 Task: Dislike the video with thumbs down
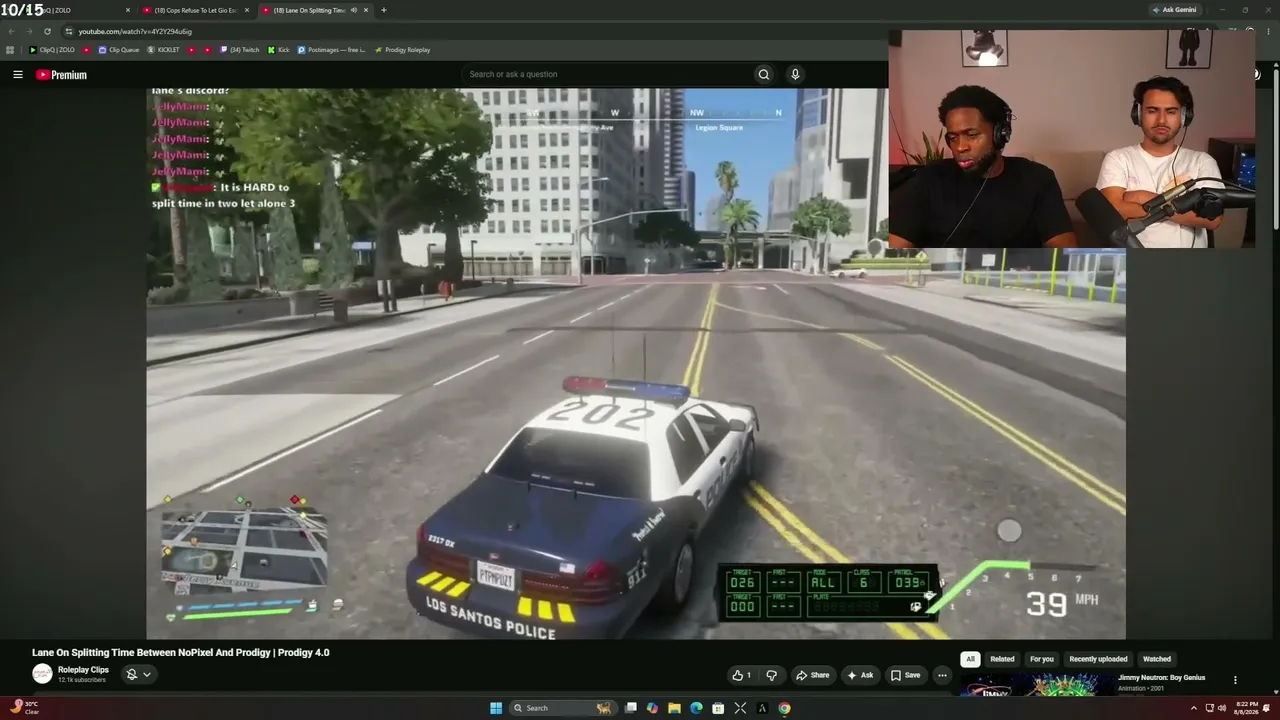[x=771, y=675]
